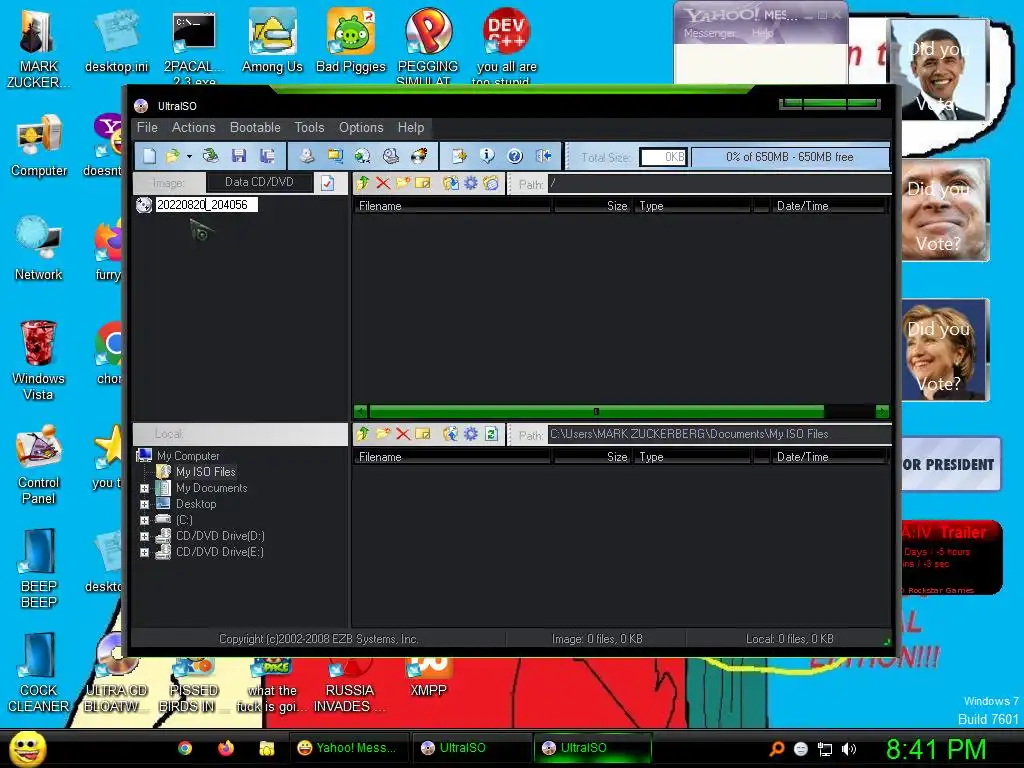
Task: Click the Type header in the Local pane
Action: coord(692,457)
